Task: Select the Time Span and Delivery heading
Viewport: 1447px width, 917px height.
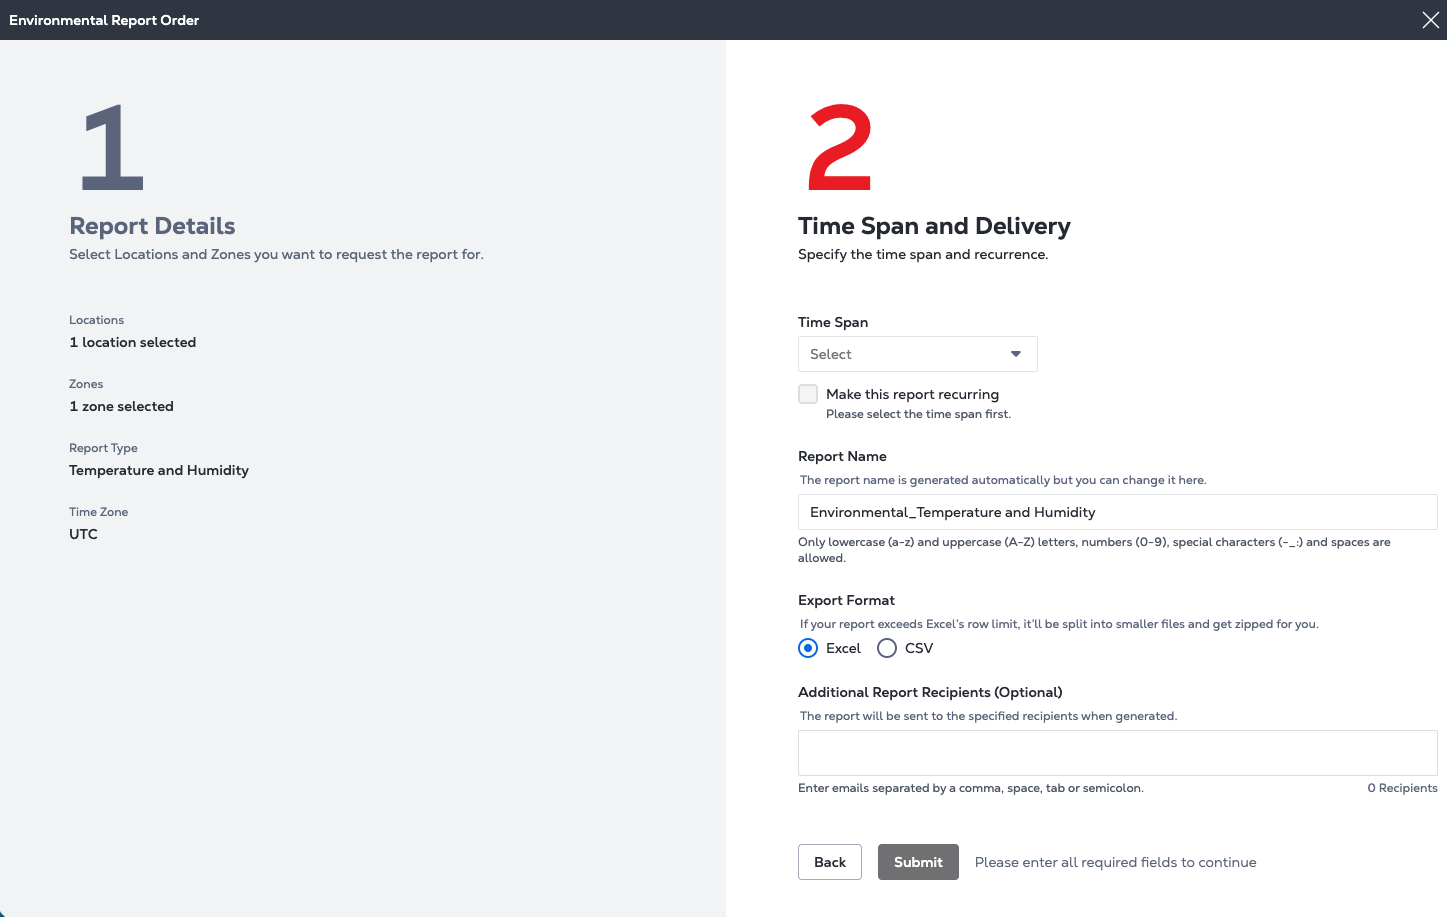Action: 934,226
